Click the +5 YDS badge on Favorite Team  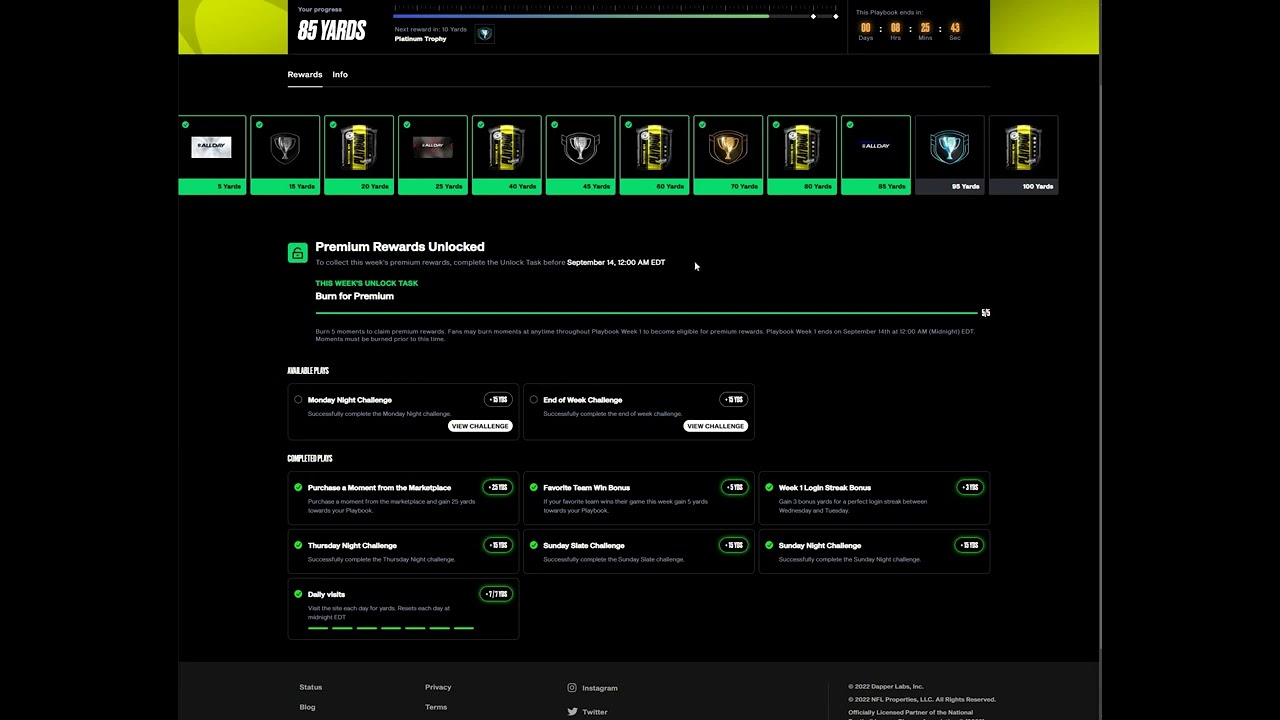[x=735, y=488]
